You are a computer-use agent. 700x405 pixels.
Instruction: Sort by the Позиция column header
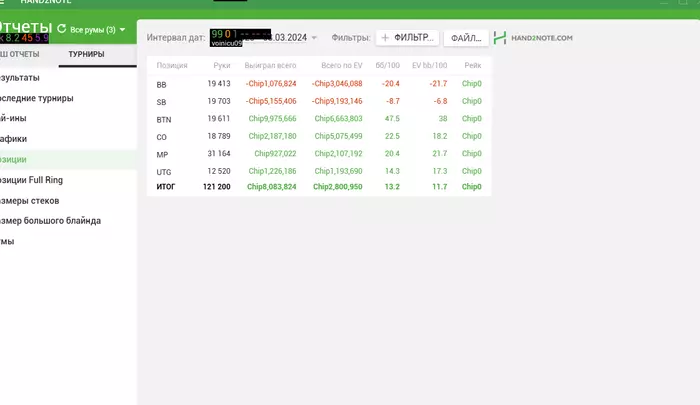coord(172,66)
